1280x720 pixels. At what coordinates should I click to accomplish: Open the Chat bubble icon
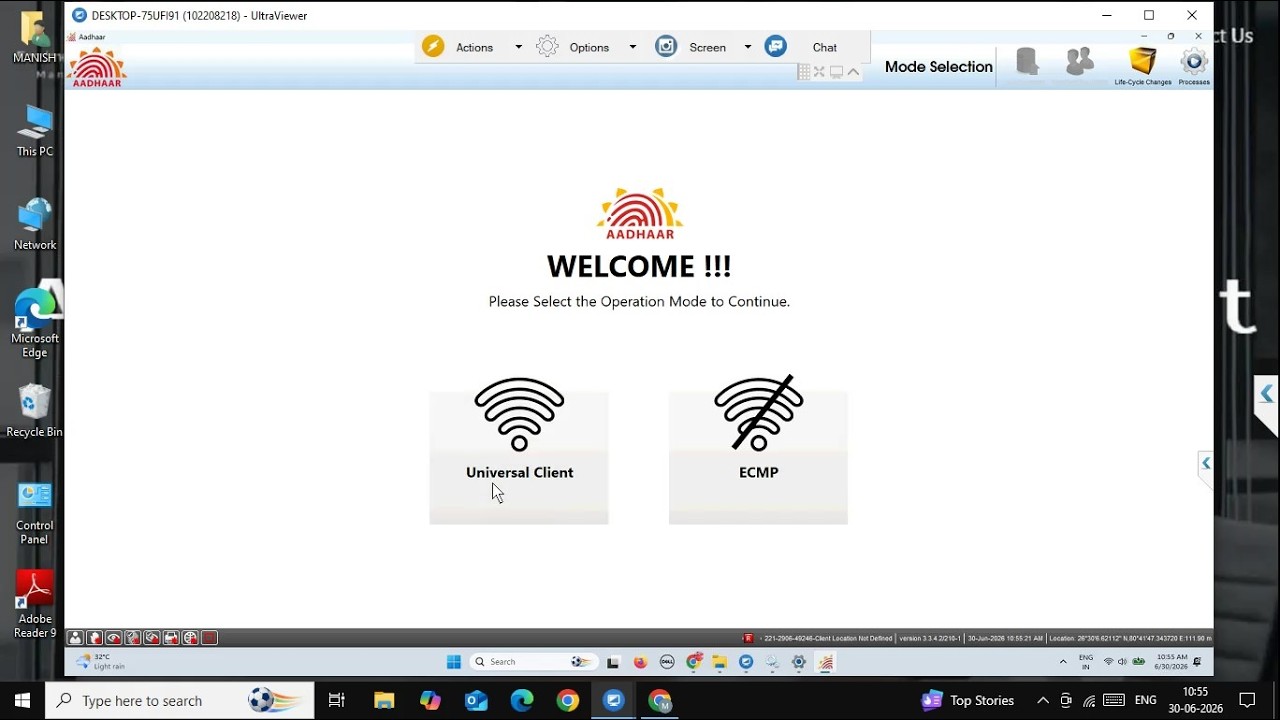pyautogui.click(x=776, y=47)
